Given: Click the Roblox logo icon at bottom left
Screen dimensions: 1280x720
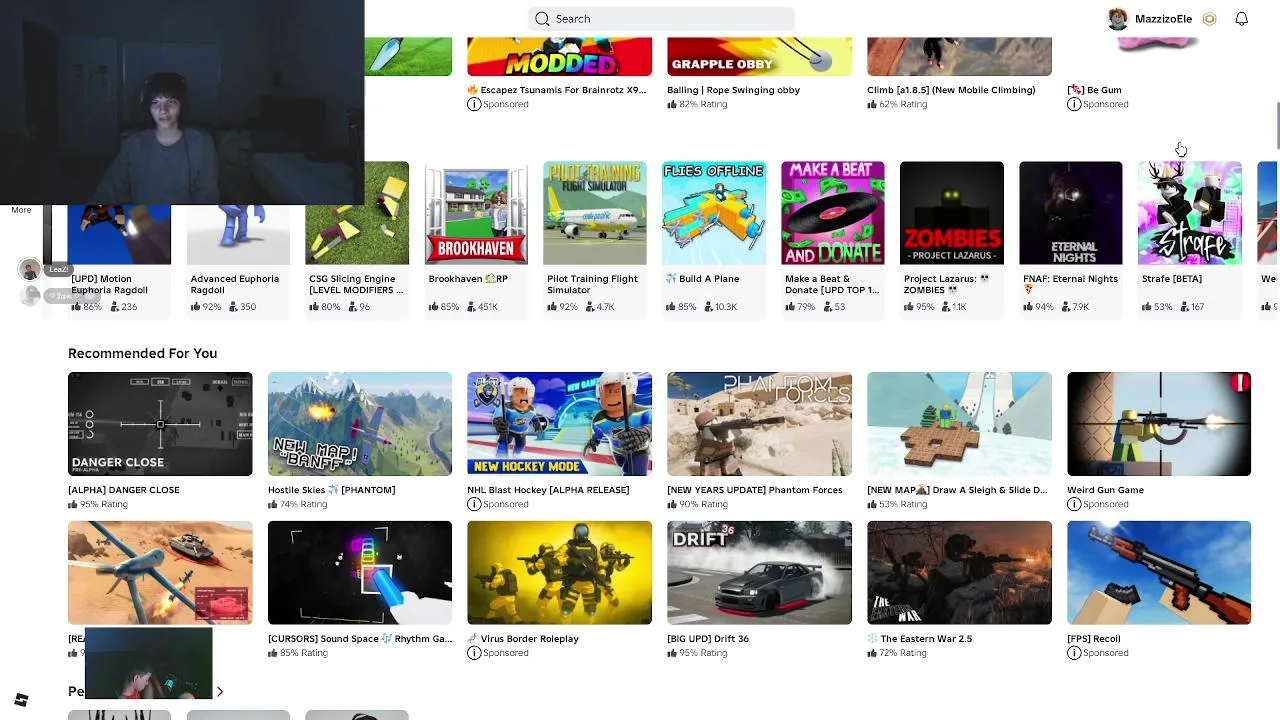Looking at the screenshot, I should click(21, 700).
